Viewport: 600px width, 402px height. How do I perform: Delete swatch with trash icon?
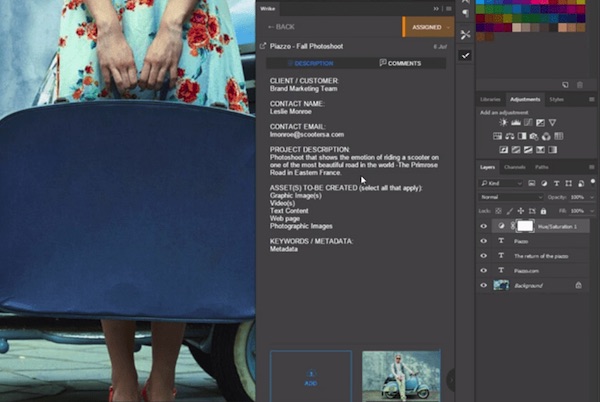coord(580,85)
